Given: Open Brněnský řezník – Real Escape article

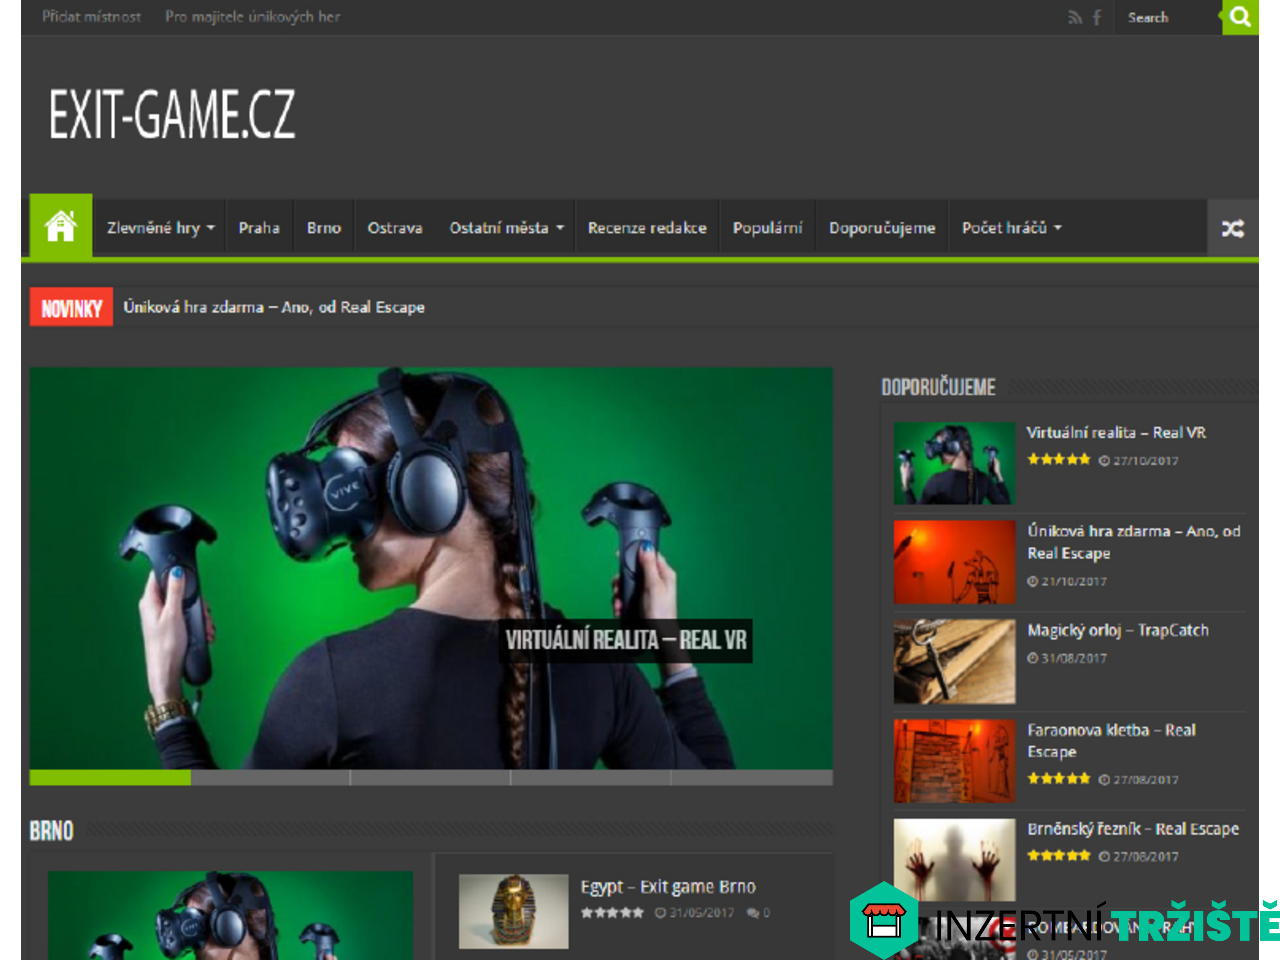Looking at the screenshot, I should tap(1133, 829).
